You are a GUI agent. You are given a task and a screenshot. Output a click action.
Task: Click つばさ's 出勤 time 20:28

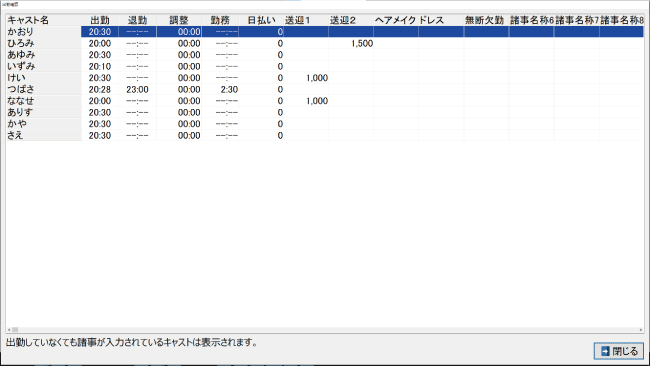point(100,90)
